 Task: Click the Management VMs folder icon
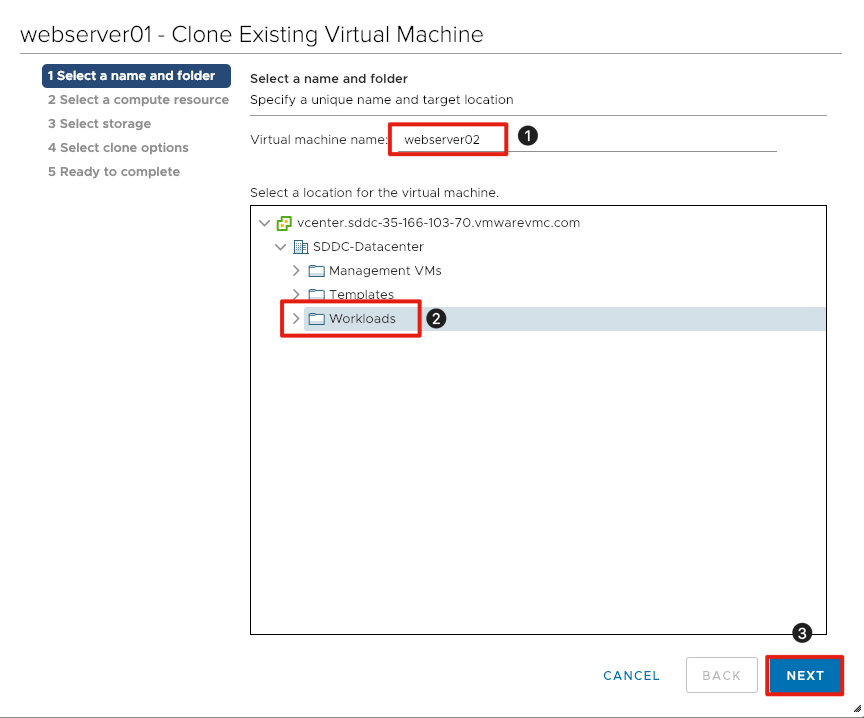[315, 270]
